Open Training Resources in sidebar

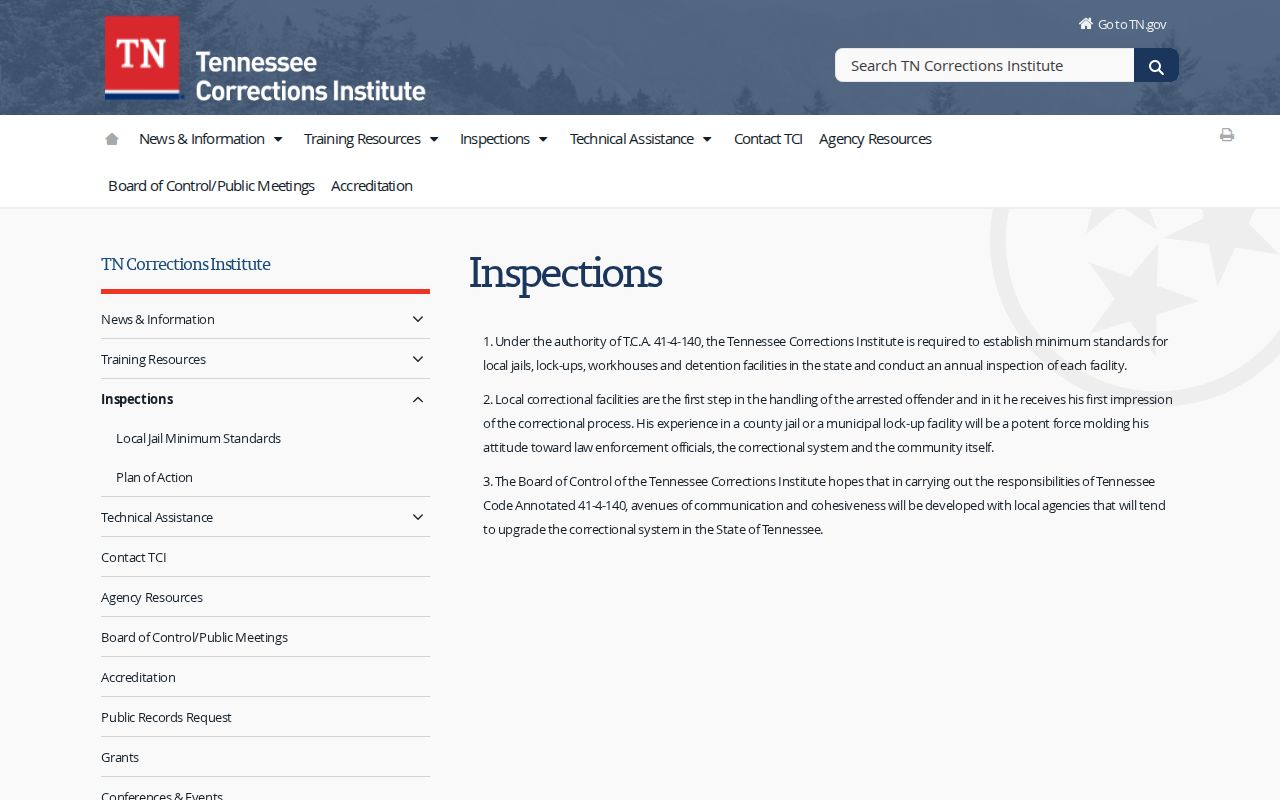tap(153, 359)
